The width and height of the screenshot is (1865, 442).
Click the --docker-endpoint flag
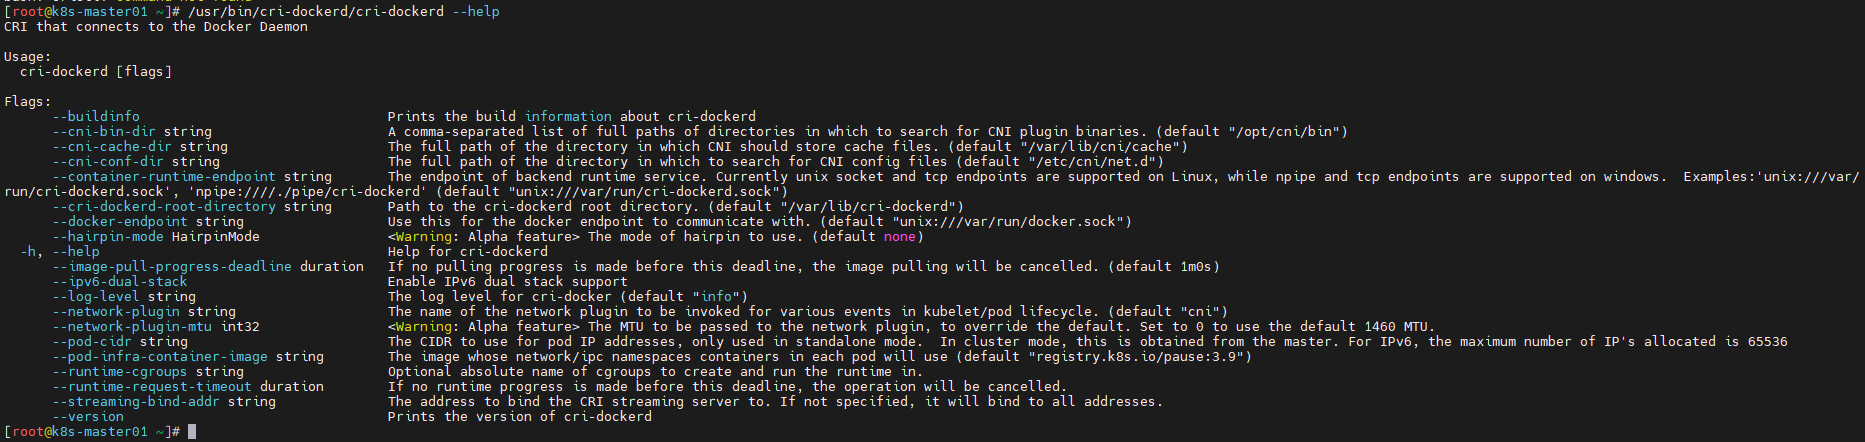pyautogui.click(x=120, y=222)
